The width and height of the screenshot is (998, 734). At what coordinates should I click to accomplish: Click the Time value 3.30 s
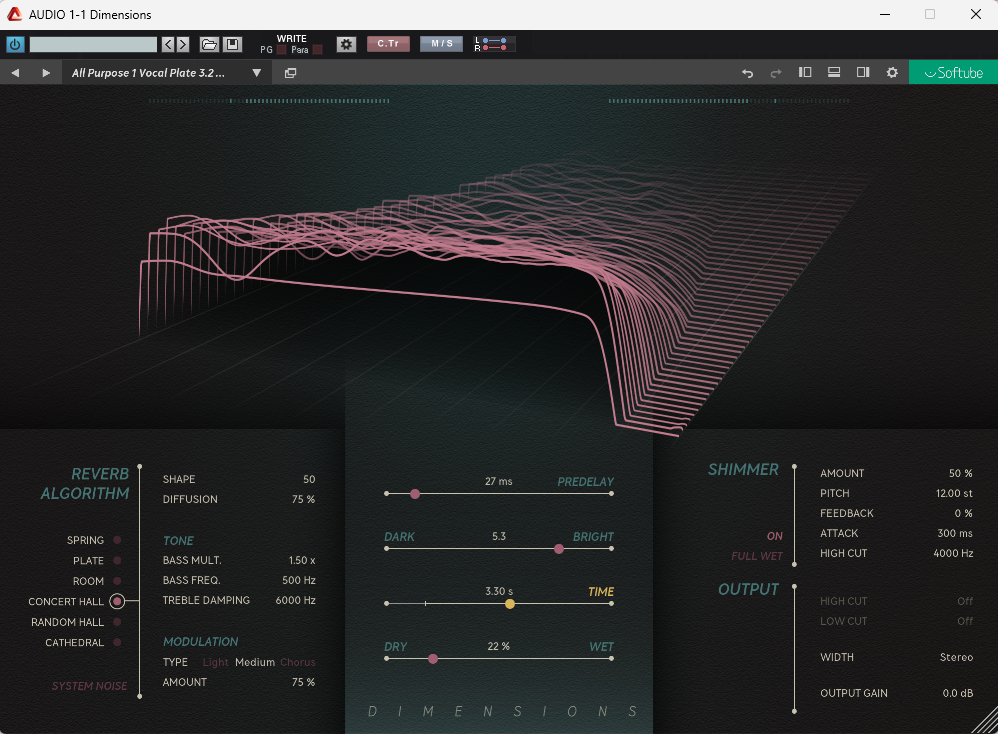pyautogui.click(x=499, y=591)
